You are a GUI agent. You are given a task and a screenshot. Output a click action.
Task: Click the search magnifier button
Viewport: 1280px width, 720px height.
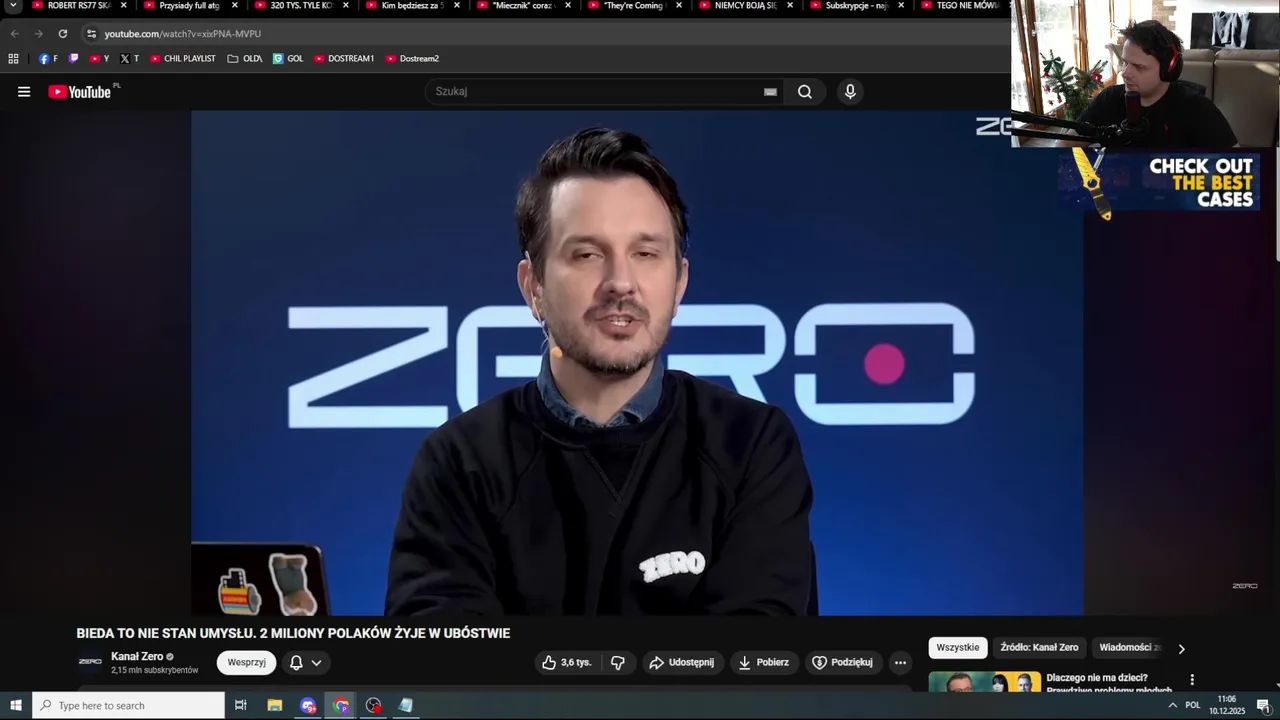click(x=805, y=92)
